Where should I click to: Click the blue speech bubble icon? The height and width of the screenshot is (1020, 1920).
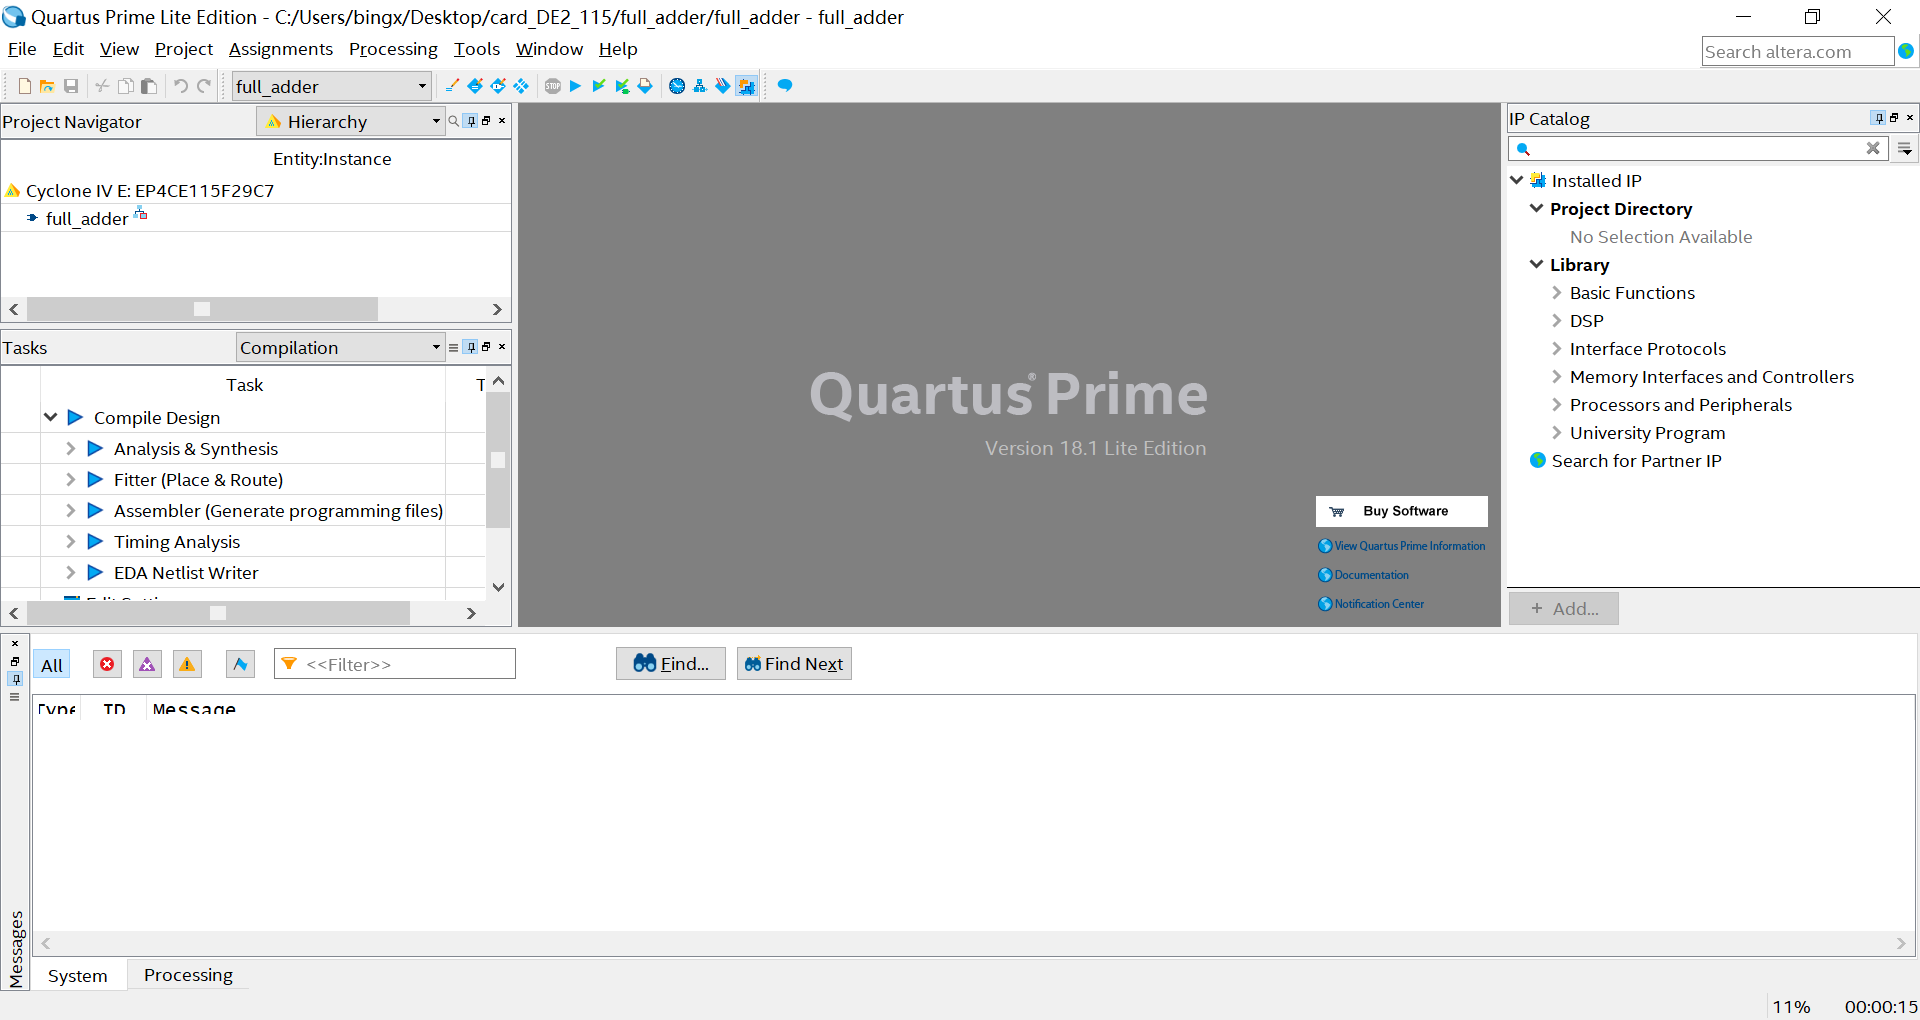coord(785,86)
